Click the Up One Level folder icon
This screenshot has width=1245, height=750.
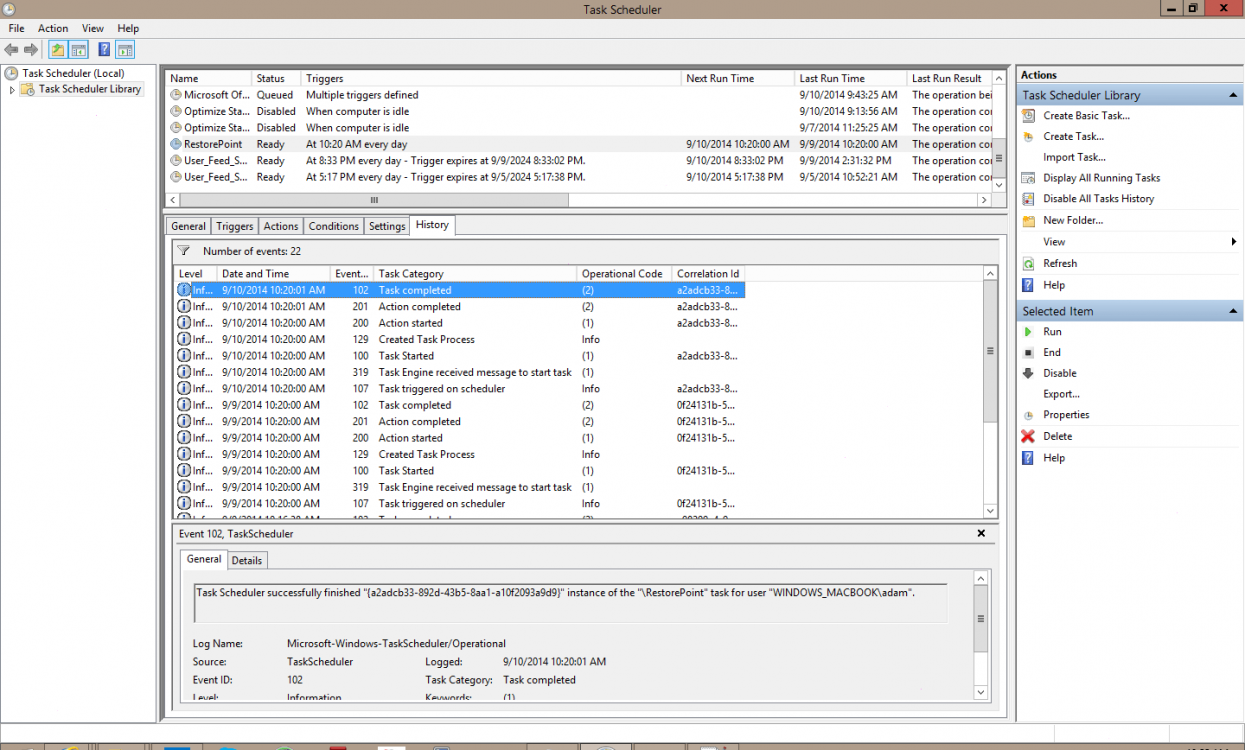58,50
